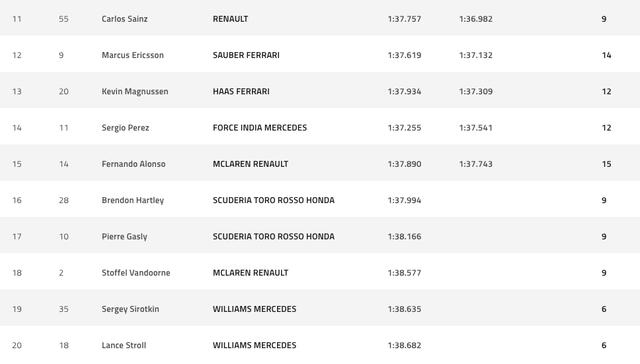
Task: Select Marcus Ericsson's driver name
Action: point(133,55)
